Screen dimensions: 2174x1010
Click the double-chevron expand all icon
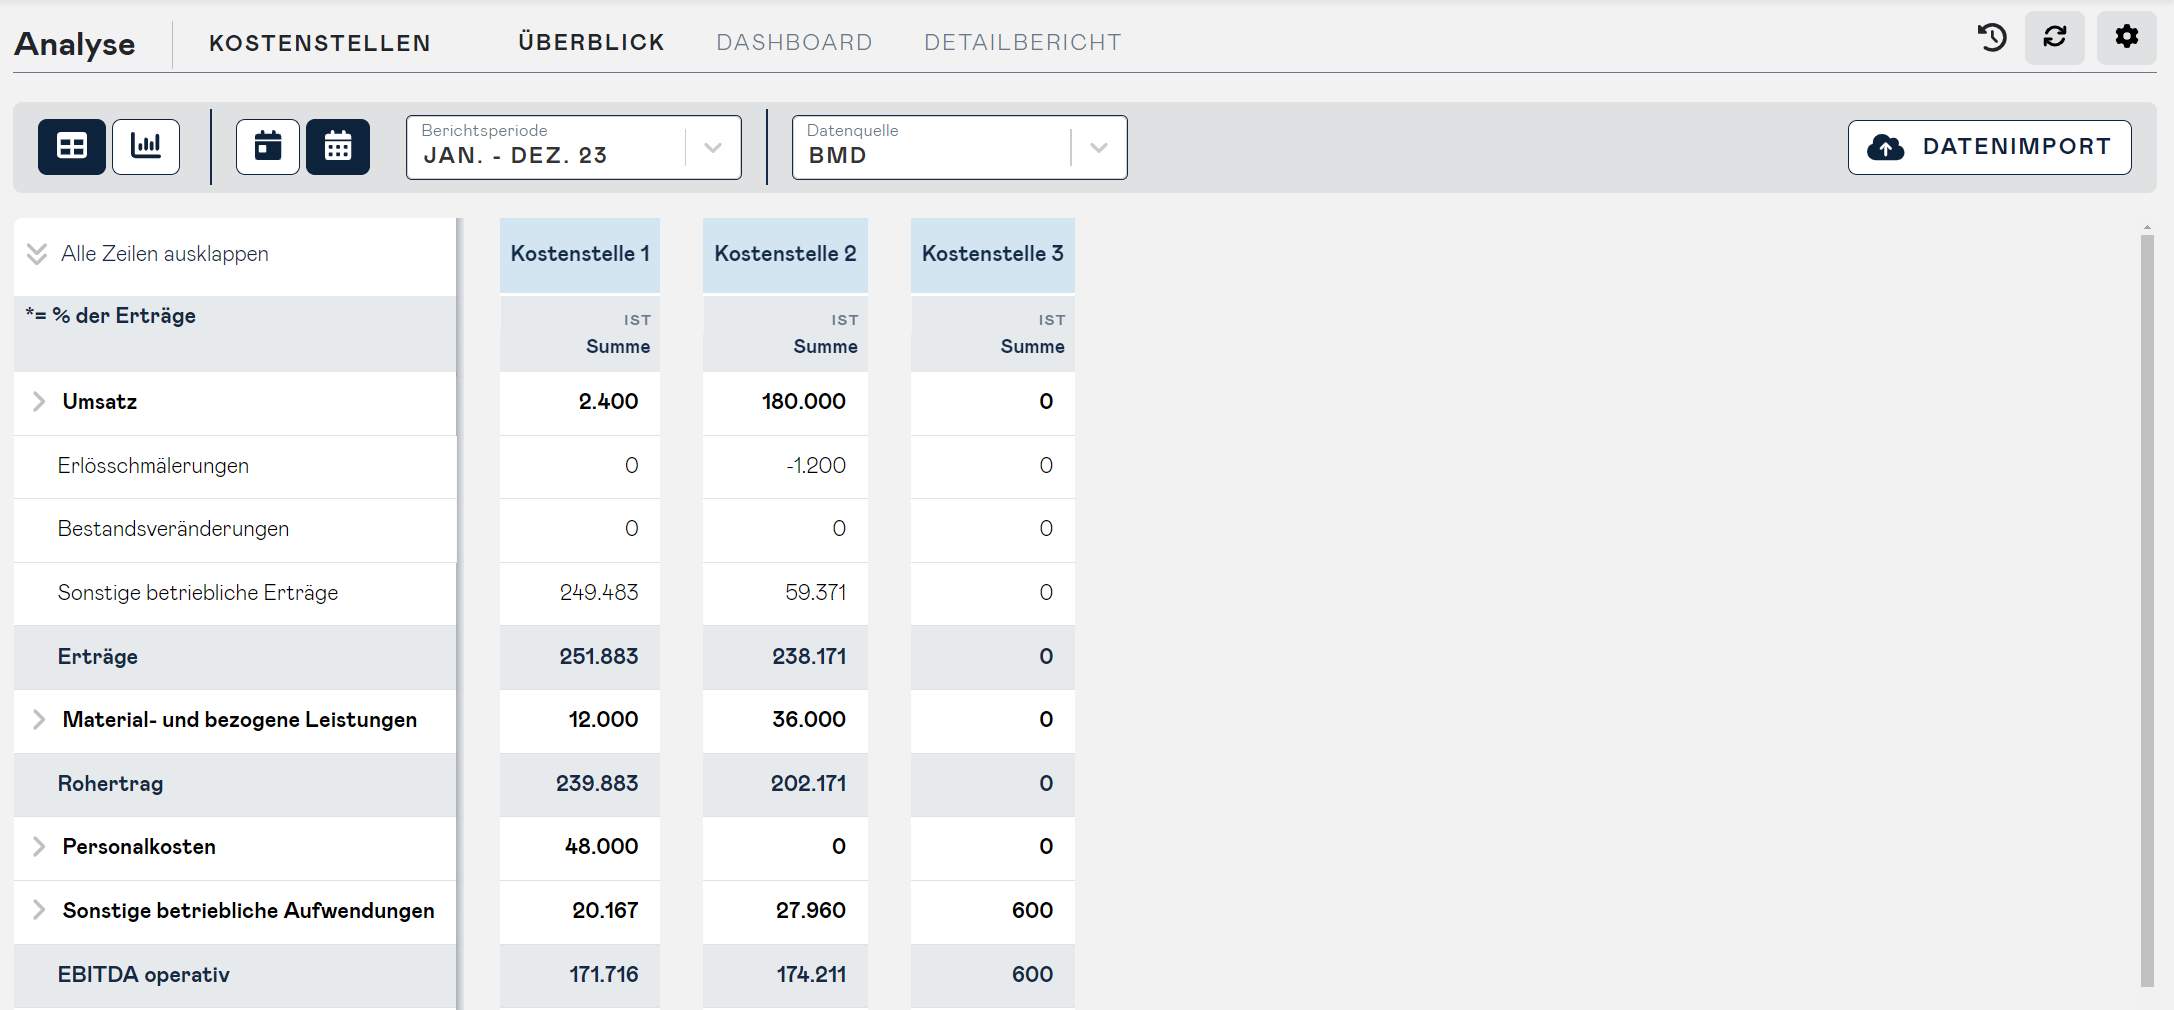coord(37,254)
